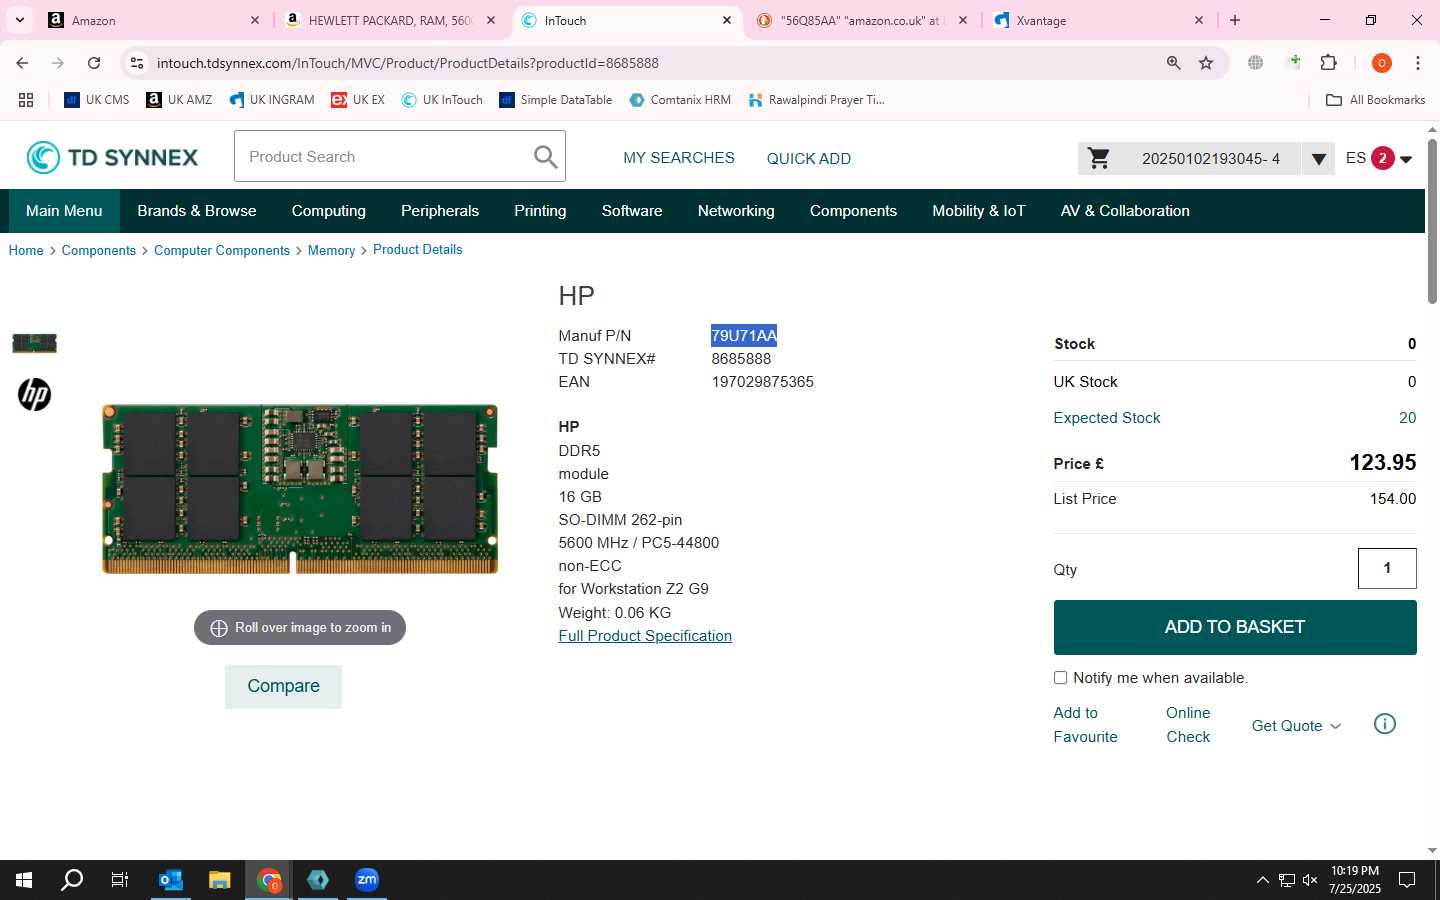This screenshot has width=1440, height=900.
Task: Click the TD SYNNEX logo
Action: [112, 157]
